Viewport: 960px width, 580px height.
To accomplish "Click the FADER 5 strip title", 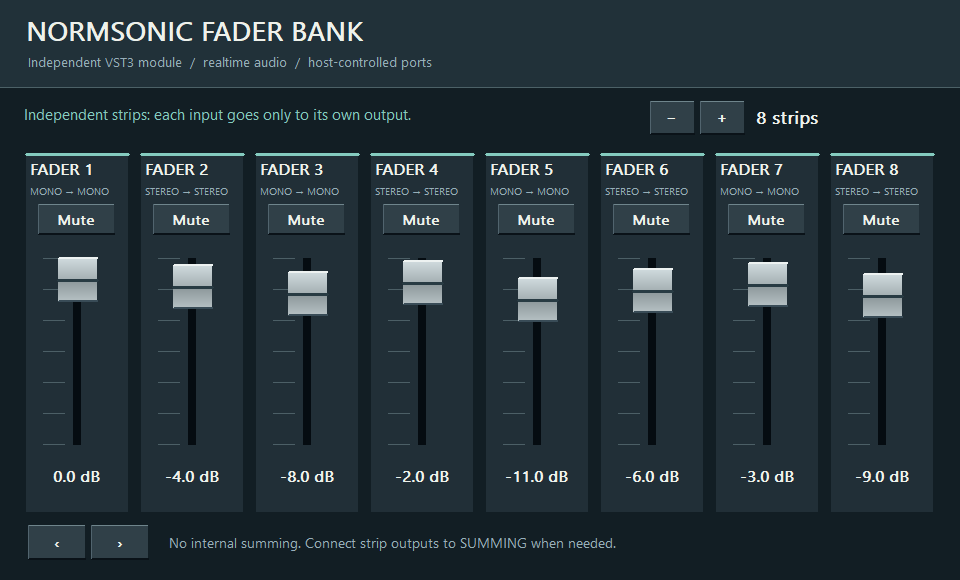I will pyautogui.click(x=522, y=170).
